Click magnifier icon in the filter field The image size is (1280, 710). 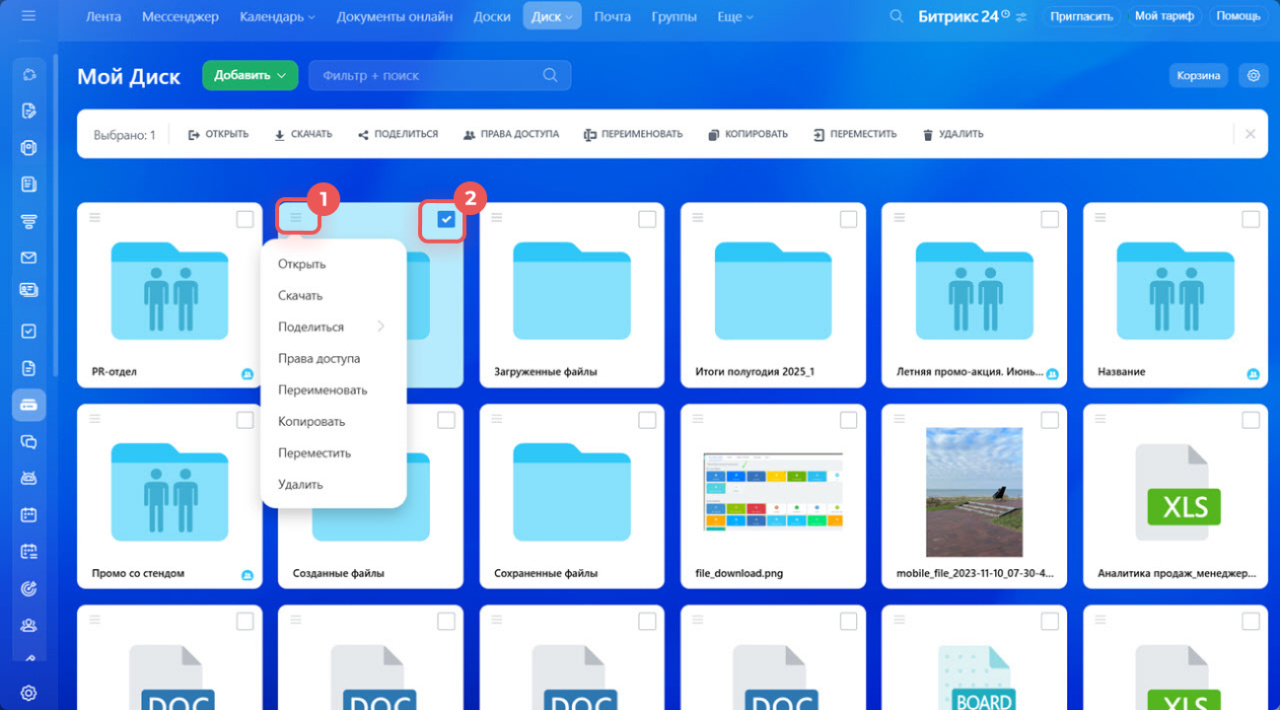pyautogui.click(x=550, y=75)
